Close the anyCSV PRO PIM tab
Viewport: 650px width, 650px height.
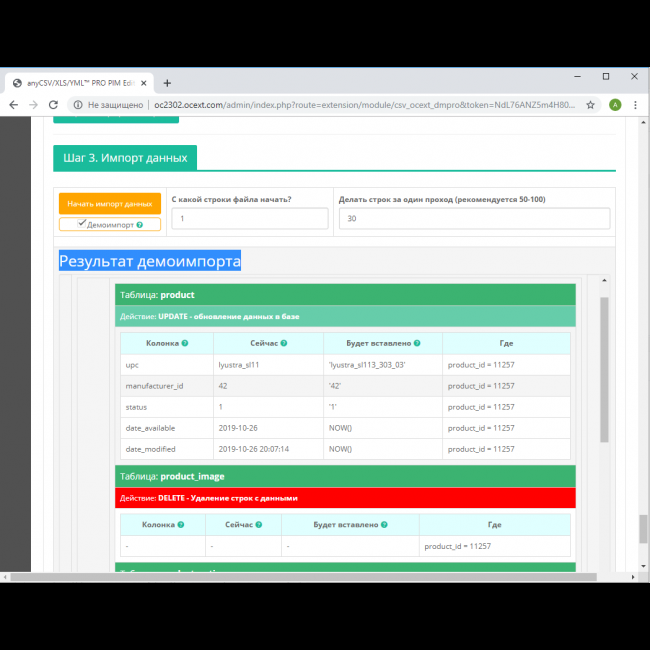click(x=143, y=82)
